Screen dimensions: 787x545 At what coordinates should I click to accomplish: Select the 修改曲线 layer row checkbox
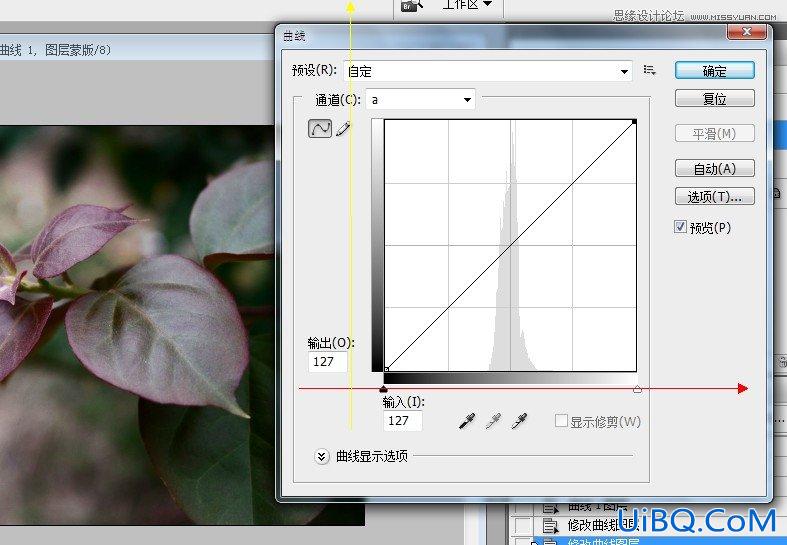[523, 525]
